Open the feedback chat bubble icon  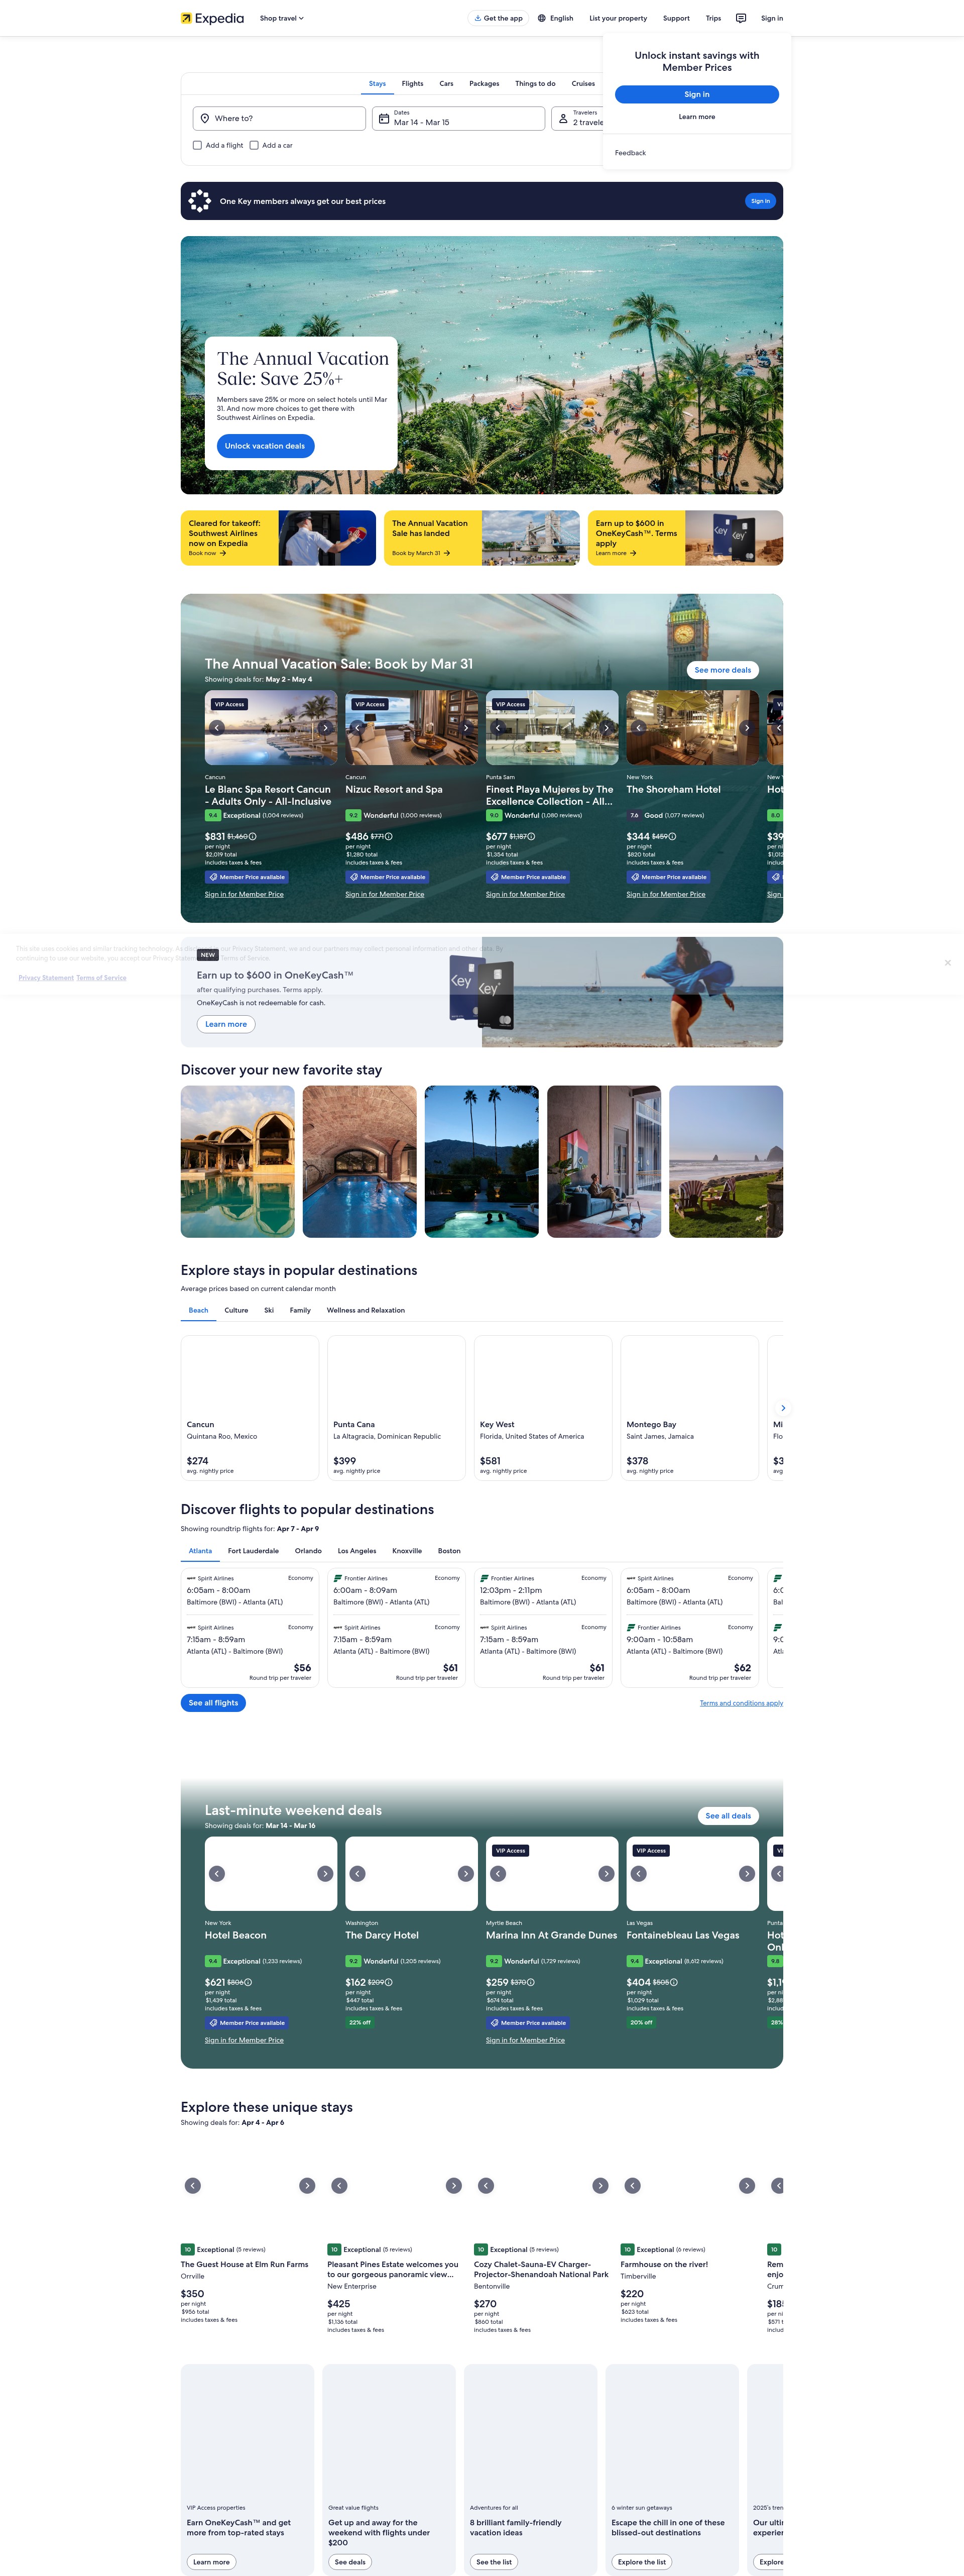[x=742, y=18]
